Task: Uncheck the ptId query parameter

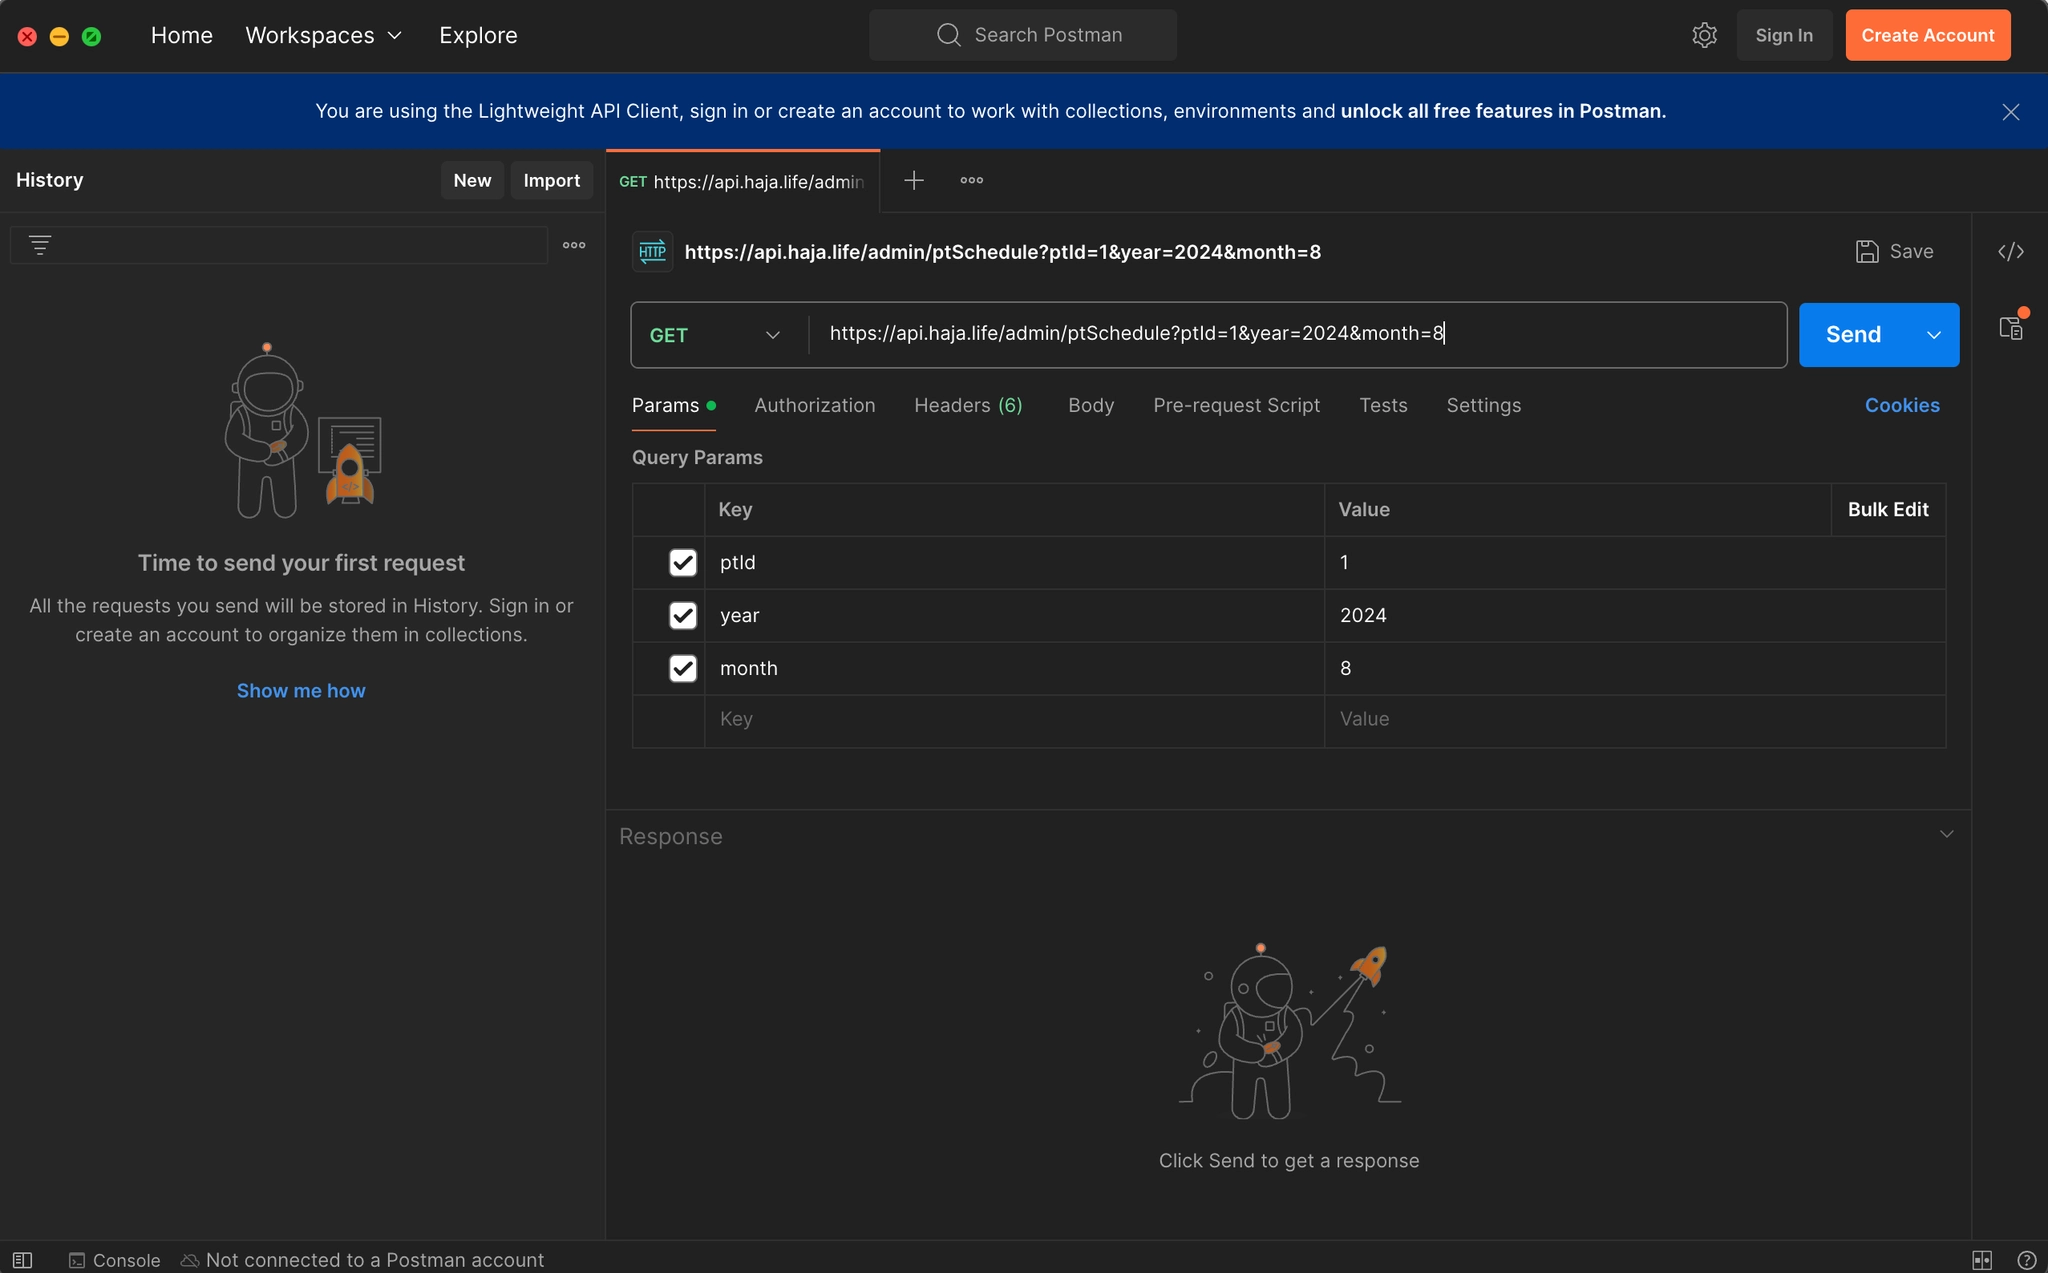Action: tap(683, 562)
